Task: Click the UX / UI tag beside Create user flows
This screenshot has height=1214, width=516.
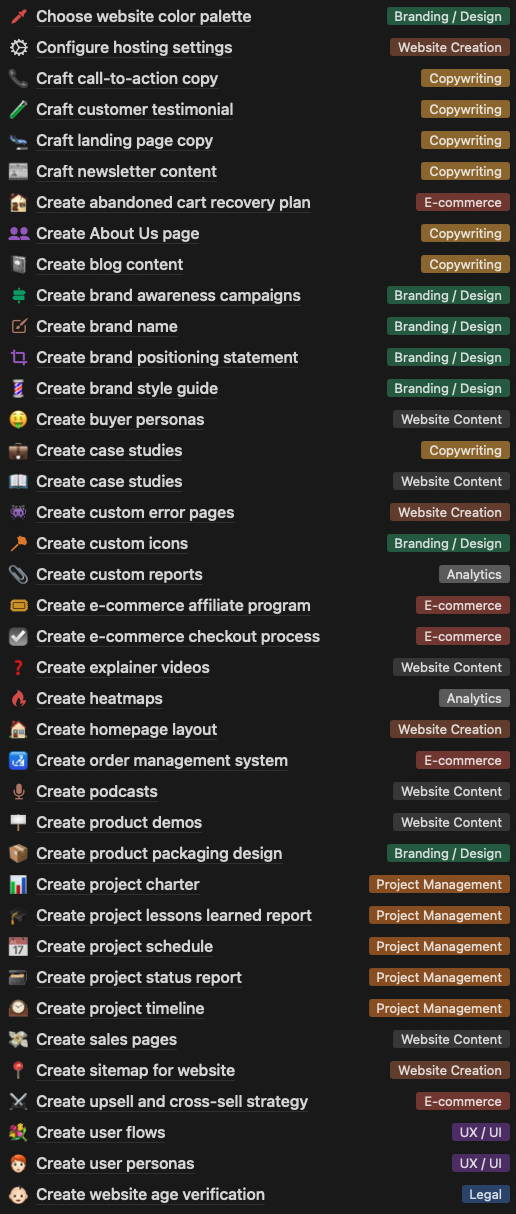Action: coord(481,1132)
